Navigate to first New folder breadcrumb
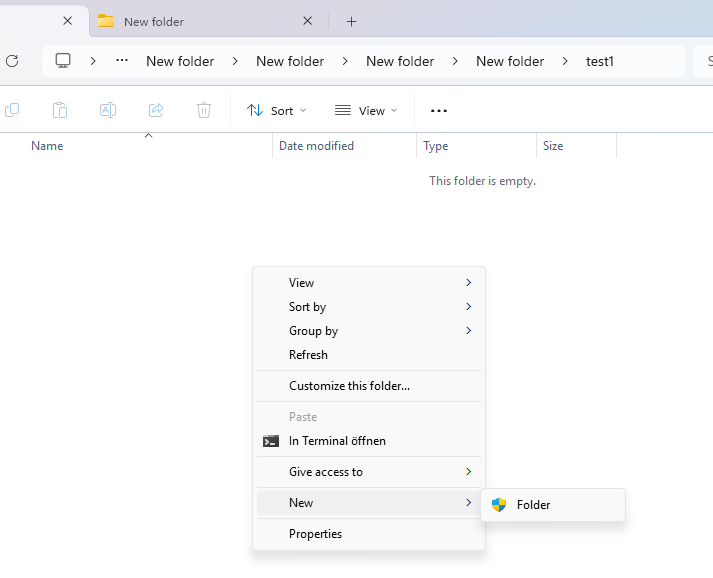 pos(180,61)
